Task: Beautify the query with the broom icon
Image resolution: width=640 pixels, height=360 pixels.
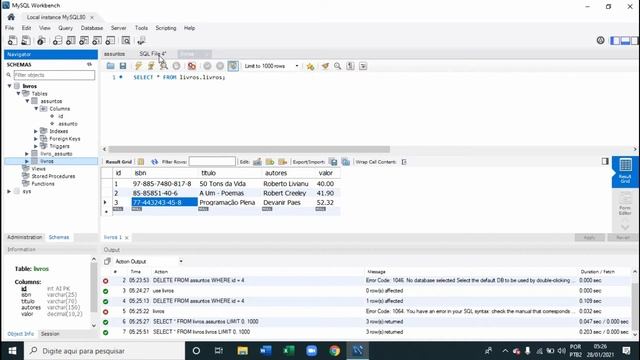Action: 325,66
